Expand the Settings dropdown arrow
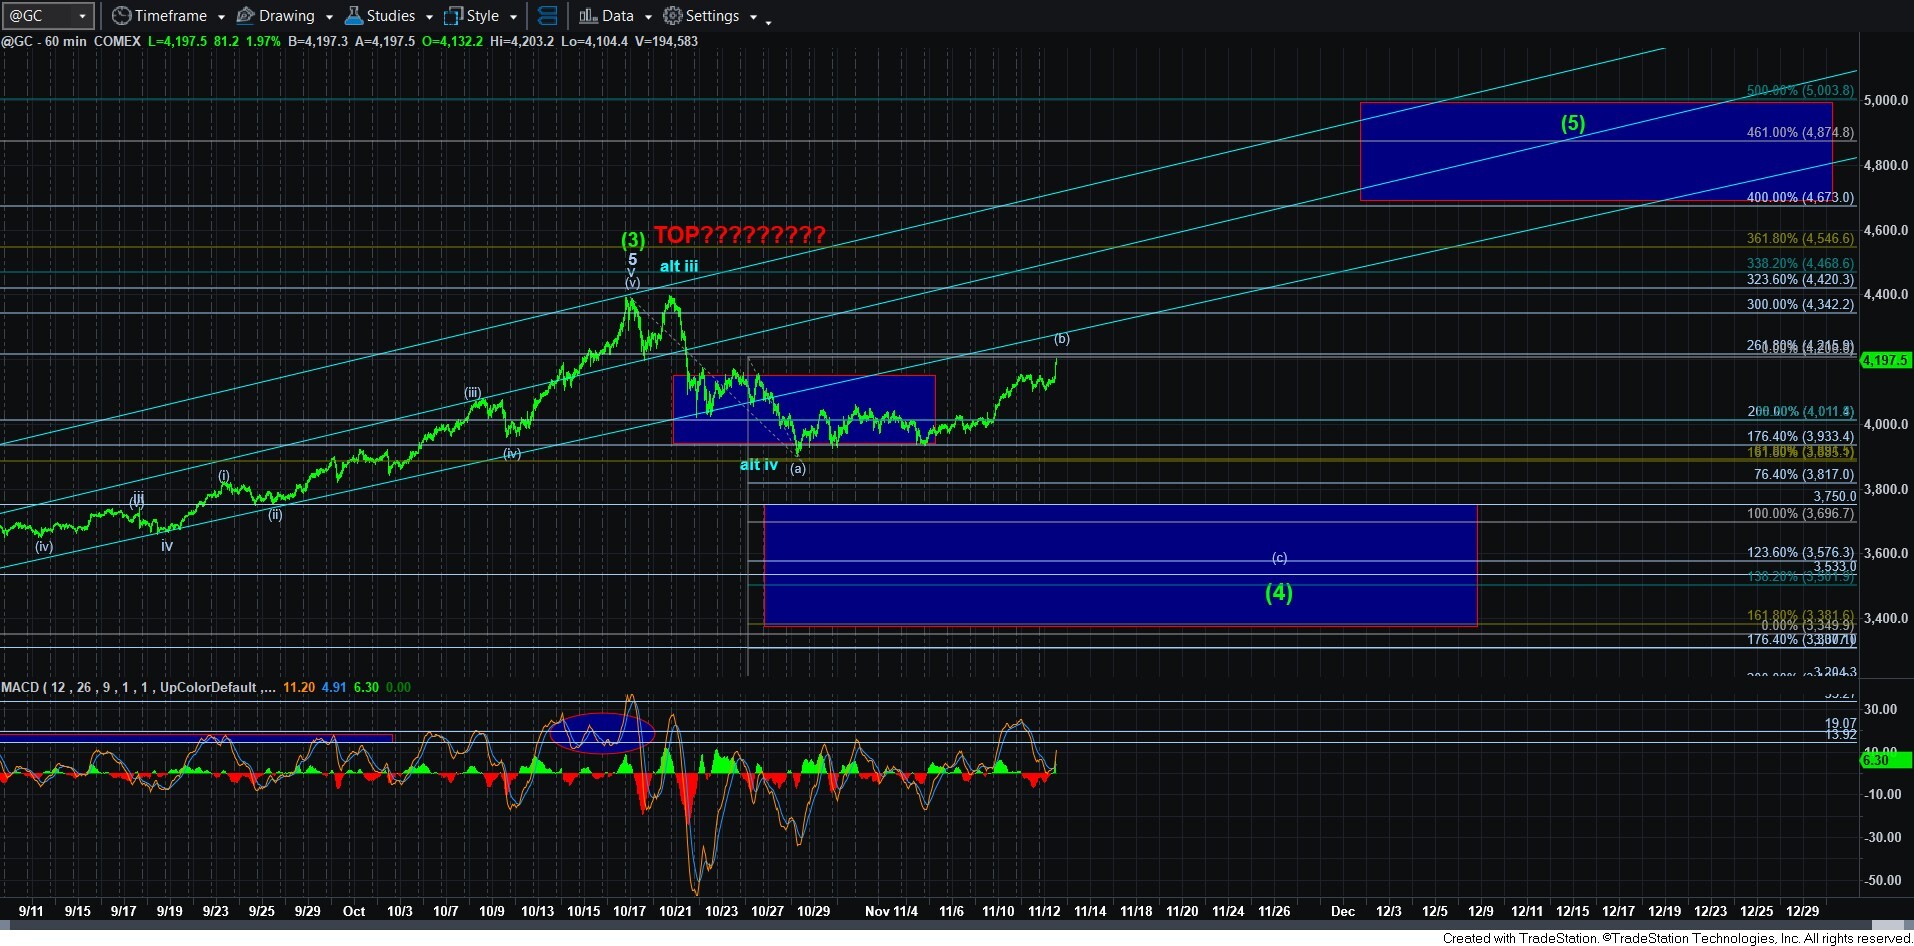The width and height of the screenshot is (1914, 946). (753, 17)
